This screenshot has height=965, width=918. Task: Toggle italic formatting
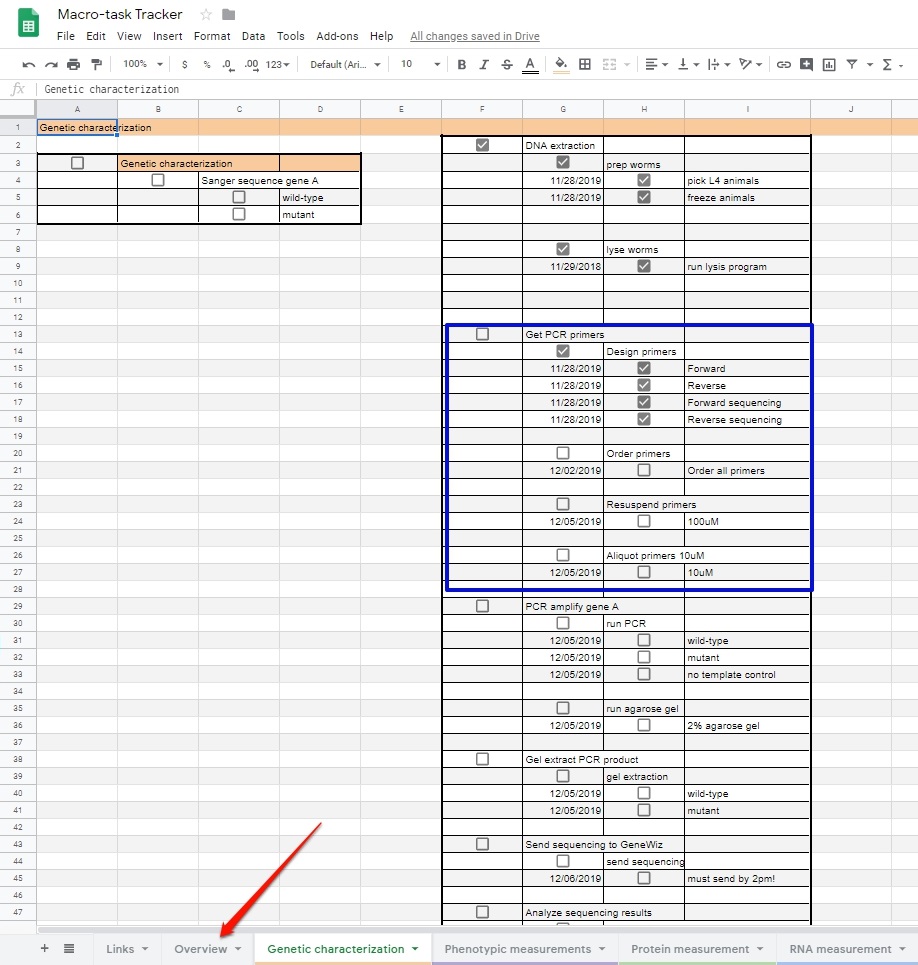click(484, 65)
